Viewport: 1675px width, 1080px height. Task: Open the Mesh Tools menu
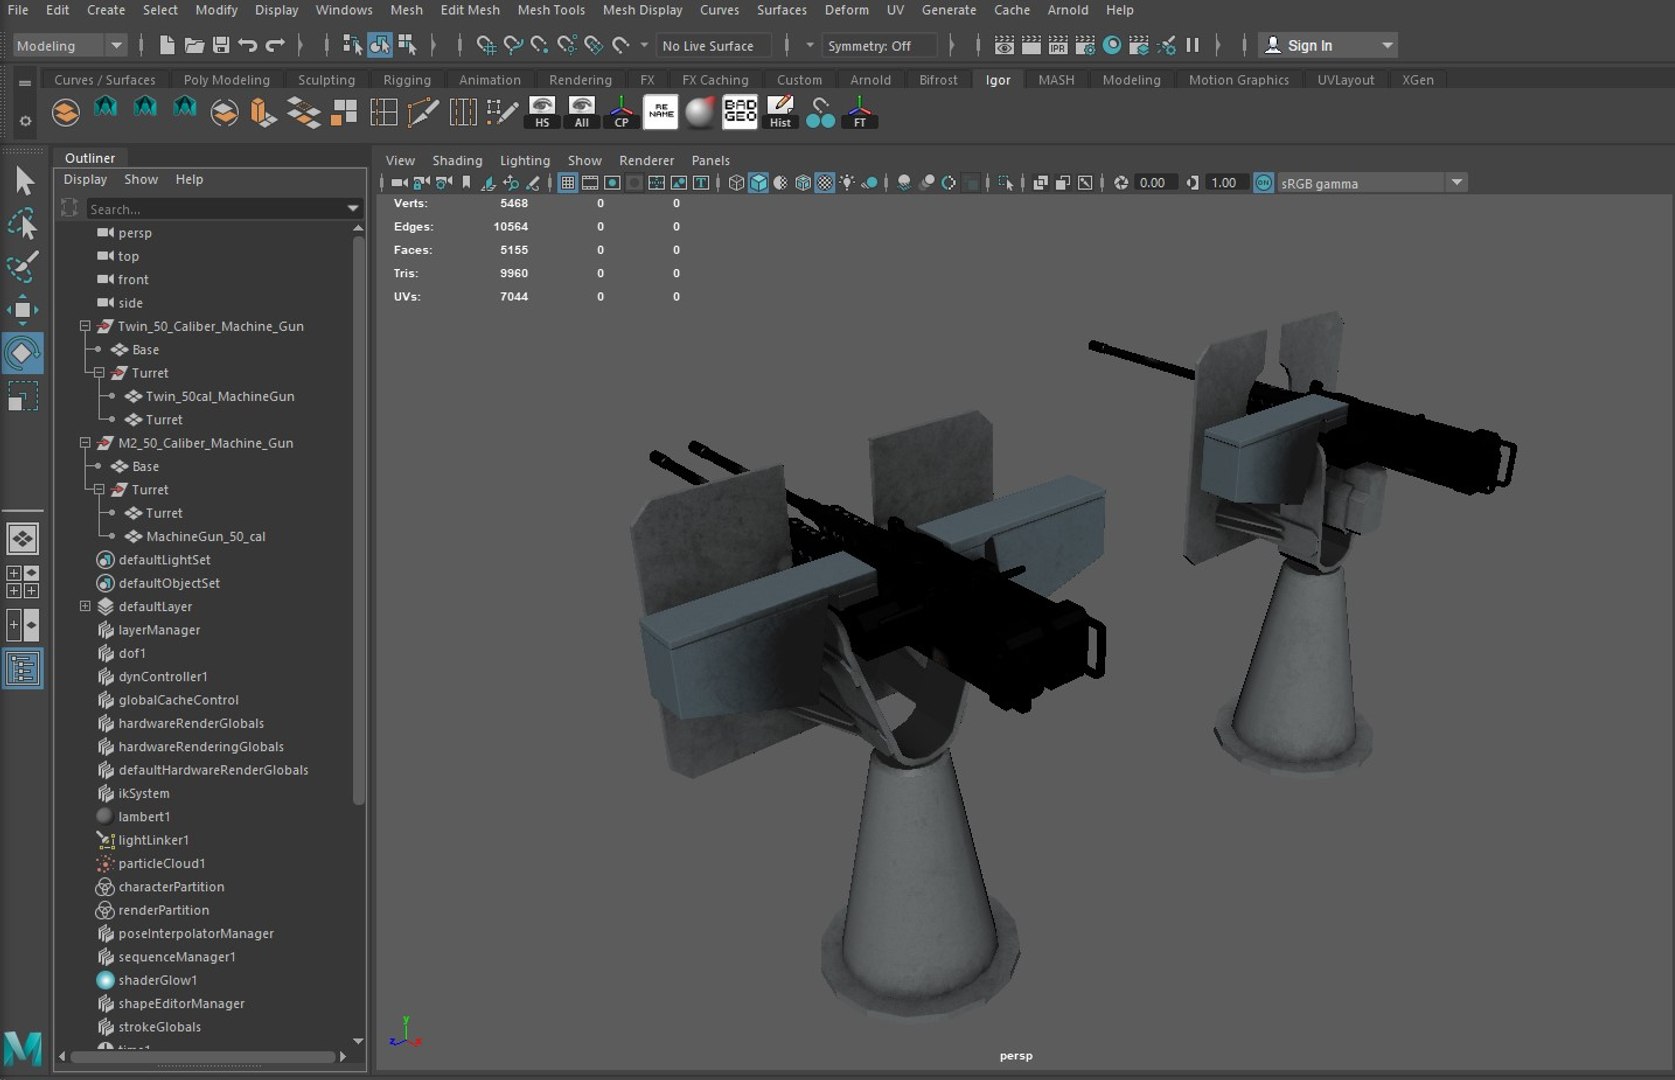click(x=551, y=10)
